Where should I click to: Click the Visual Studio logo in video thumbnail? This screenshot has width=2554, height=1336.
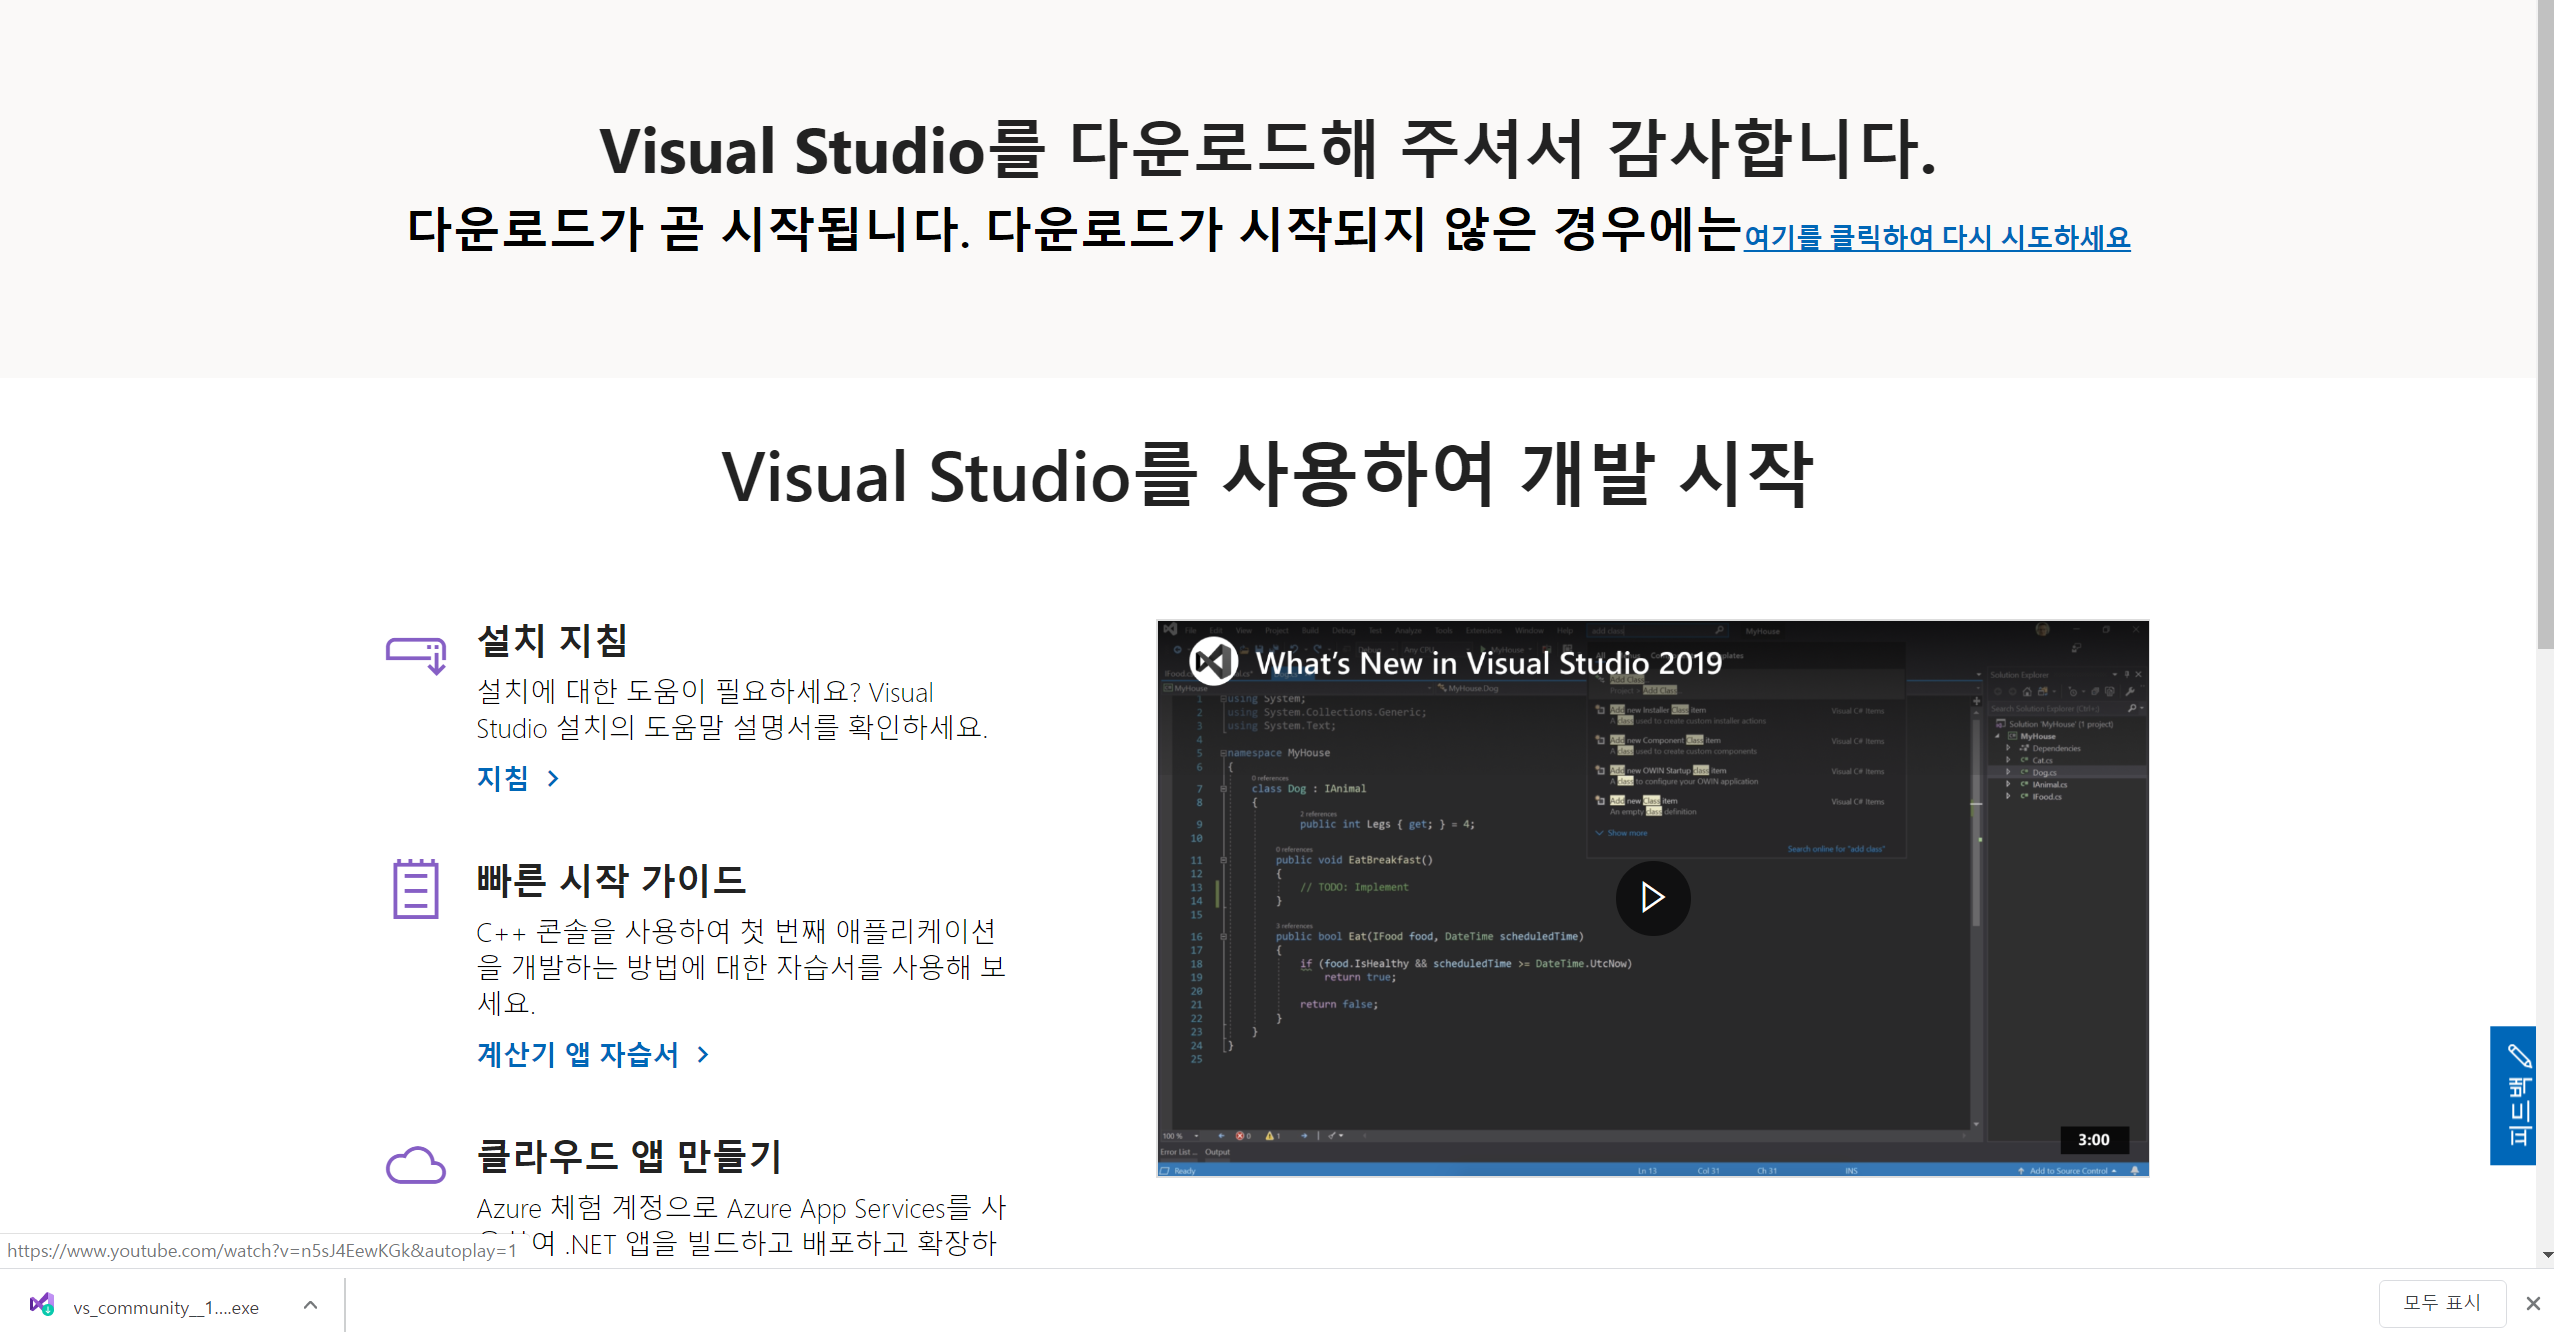(1213, 661)
